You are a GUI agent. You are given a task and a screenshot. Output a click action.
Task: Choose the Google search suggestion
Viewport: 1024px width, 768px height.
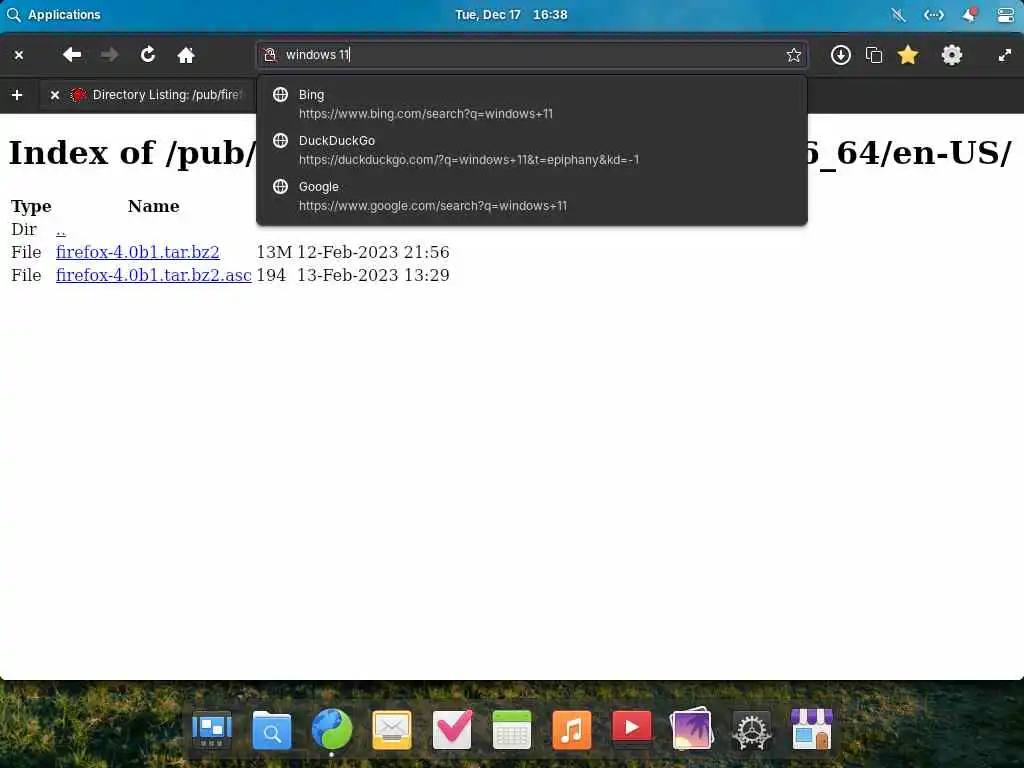[532, 196]
